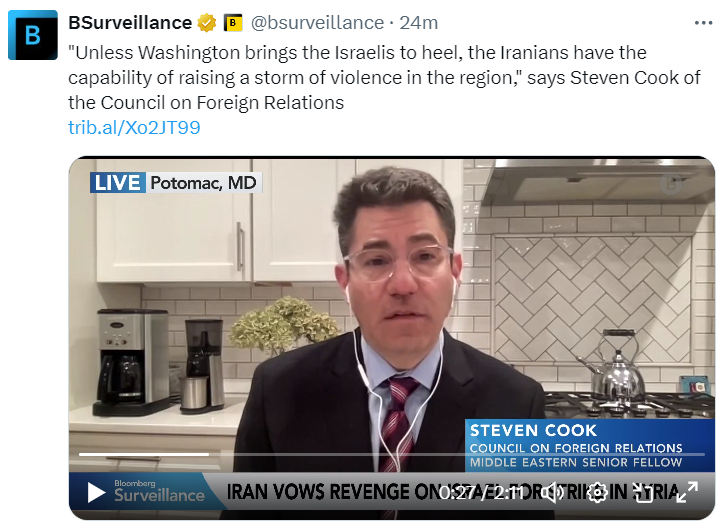Mute the video using the speaker icon
Image resolution: width=724 pixels, height=529 pixels.
coord(552,493)
